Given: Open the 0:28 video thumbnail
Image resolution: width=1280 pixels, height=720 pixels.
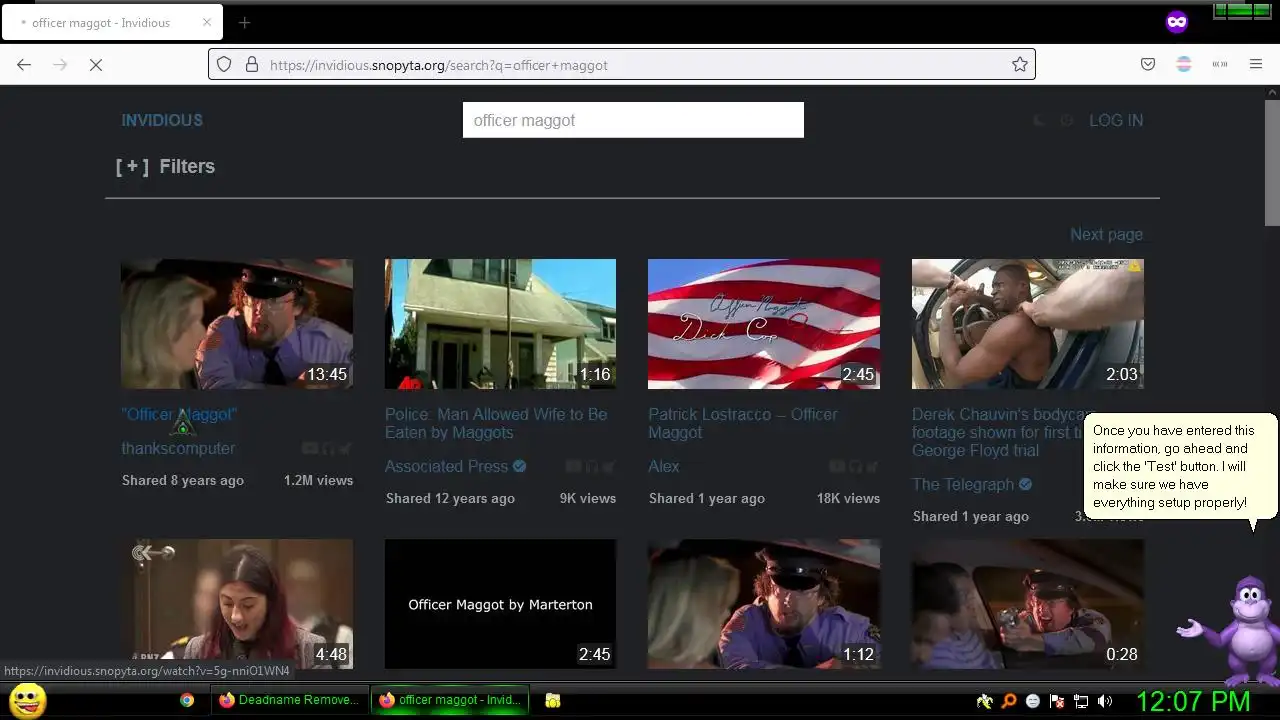Looking at the screenshot, I should pyautogui.click(x=1027, y=604).
